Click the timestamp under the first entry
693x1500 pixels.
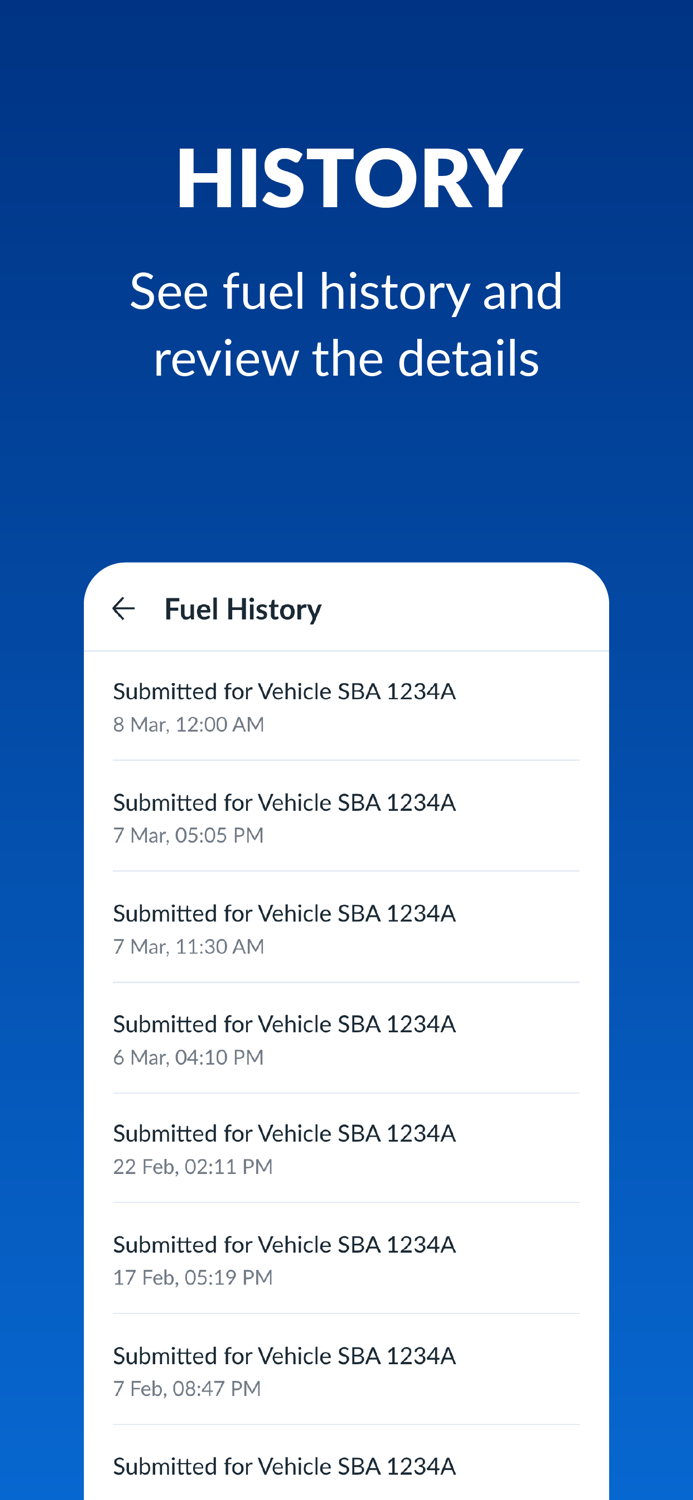coord(189,724)
